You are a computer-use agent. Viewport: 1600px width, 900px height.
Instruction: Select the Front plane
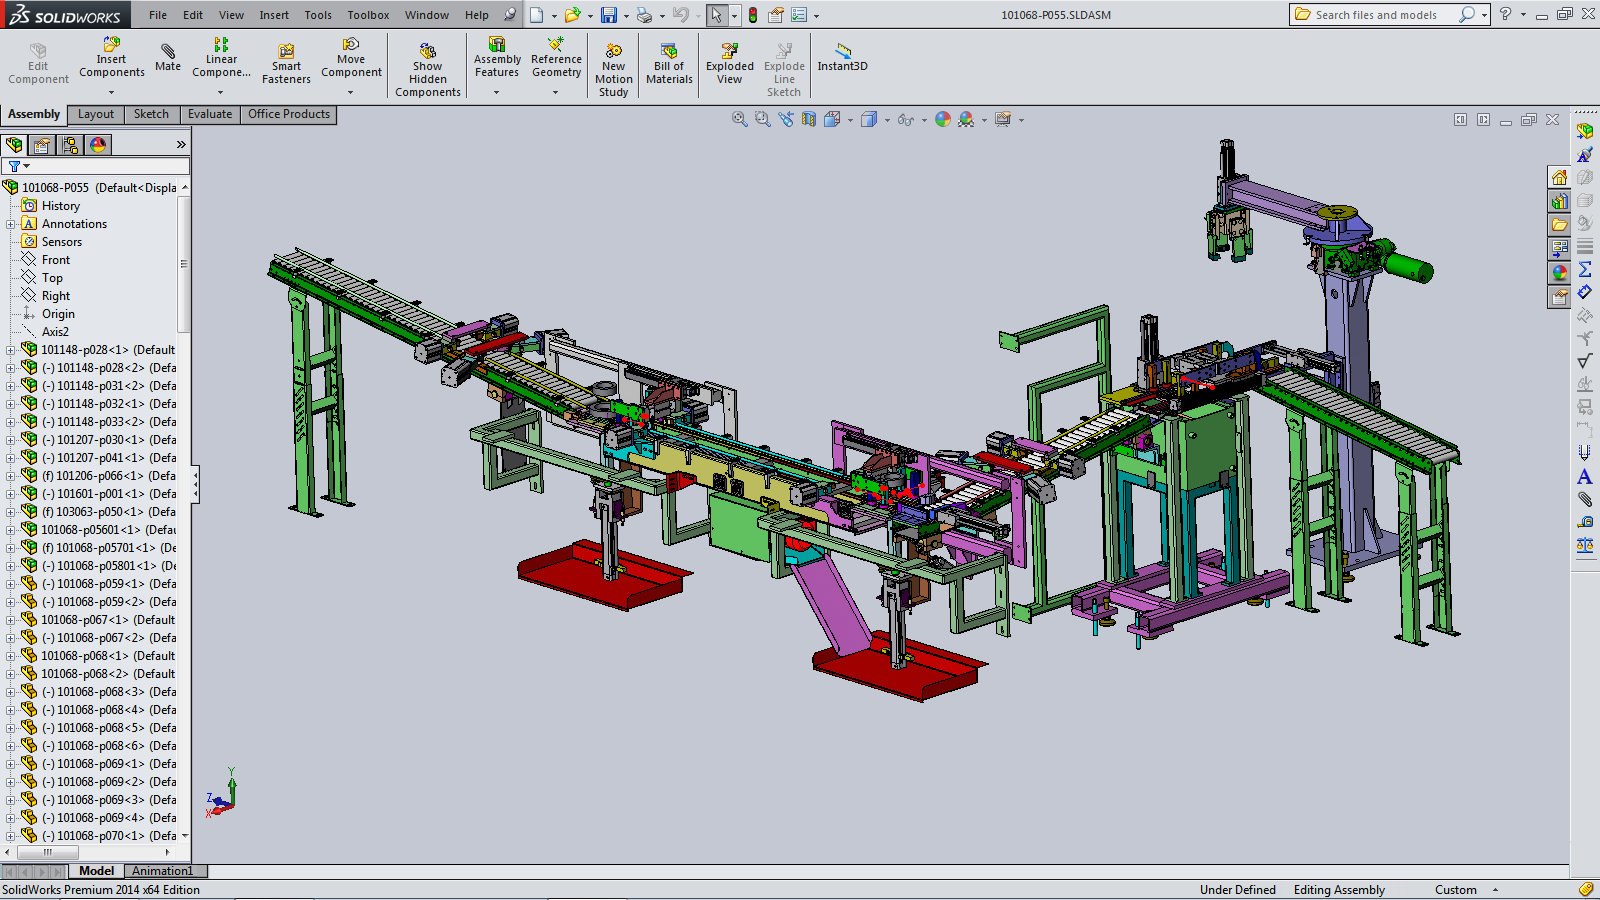tap(56, 260)
